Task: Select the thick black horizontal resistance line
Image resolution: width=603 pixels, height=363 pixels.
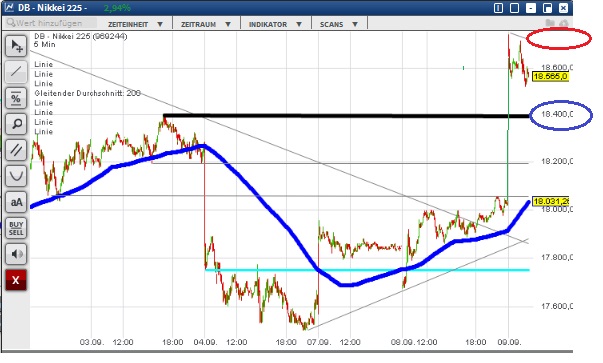Action: (x=346, y=115)
